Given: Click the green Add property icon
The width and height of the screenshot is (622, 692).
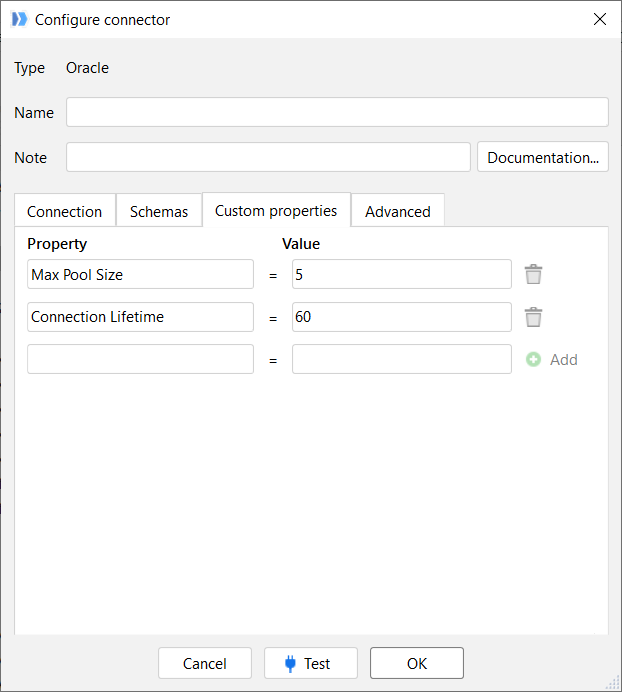Looking at the screenshot, I should click(534, 360).
